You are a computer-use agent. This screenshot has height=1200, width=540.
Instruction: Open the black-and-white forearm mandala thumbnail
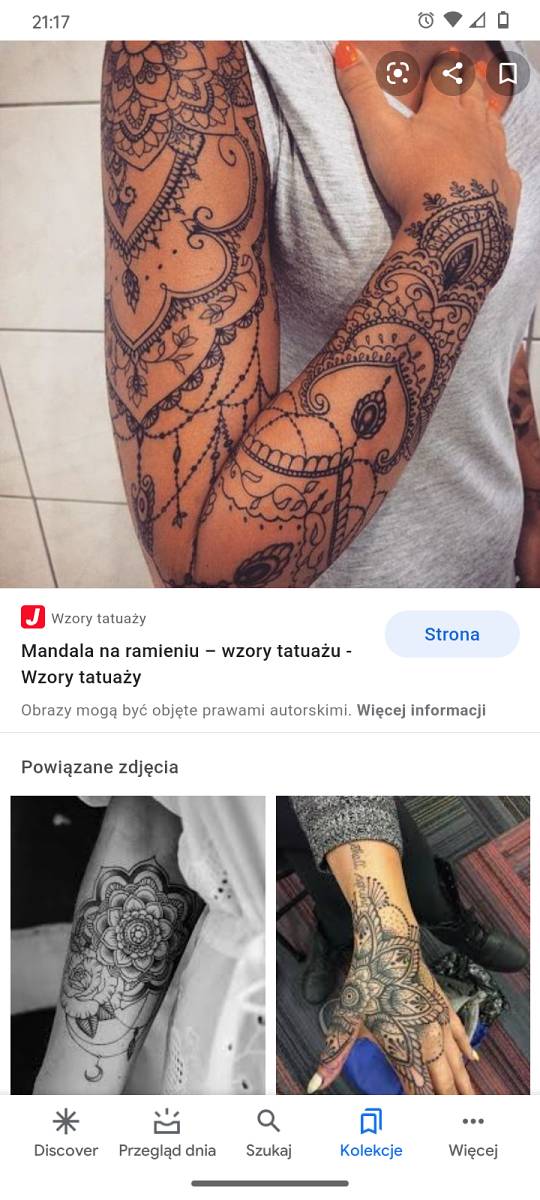point(138,945)
